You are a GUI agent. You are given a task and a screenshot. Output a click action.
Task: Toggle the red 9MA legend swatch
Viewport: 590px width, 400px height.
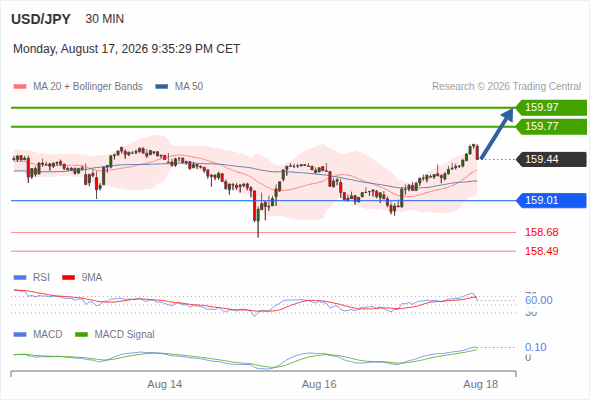pyautogui.click(x=68, y=278)
